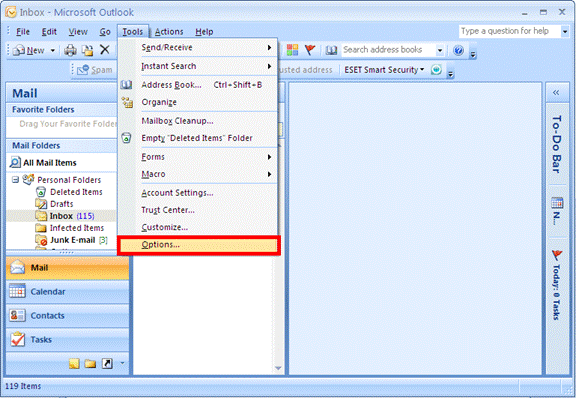This screenshot has height=398, width=576.
Task: Open the Macro submenu
Action: click(x=198, y=174)
